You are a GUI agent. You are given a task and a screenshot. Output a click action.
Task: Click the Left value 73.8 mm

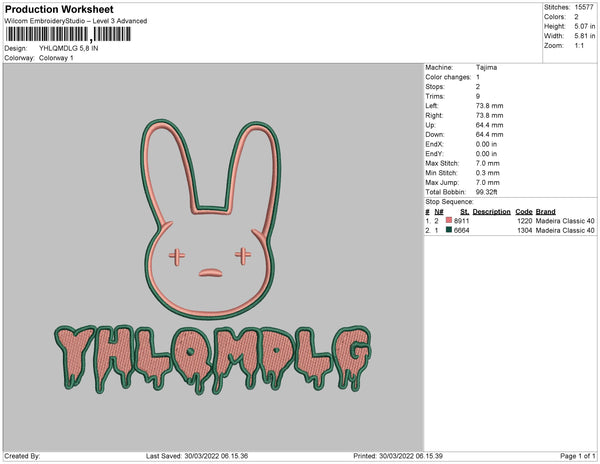(x=489, y=106)
